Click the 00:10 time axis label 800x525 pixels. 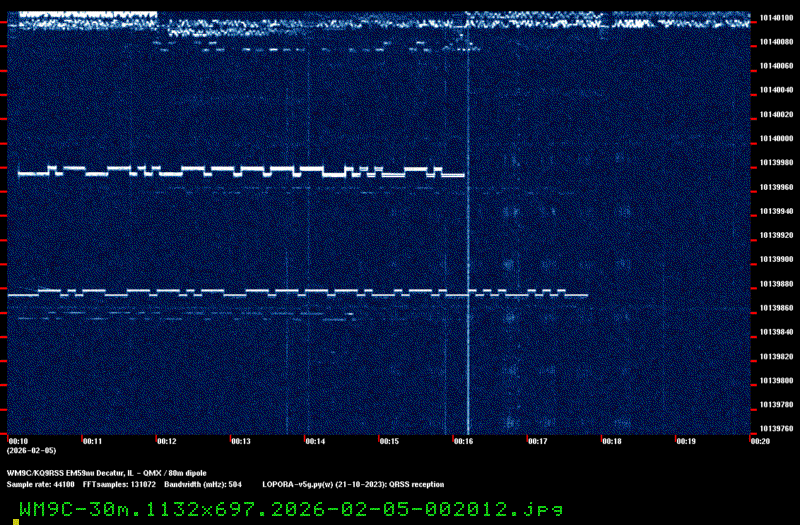(x=18, y=441)
